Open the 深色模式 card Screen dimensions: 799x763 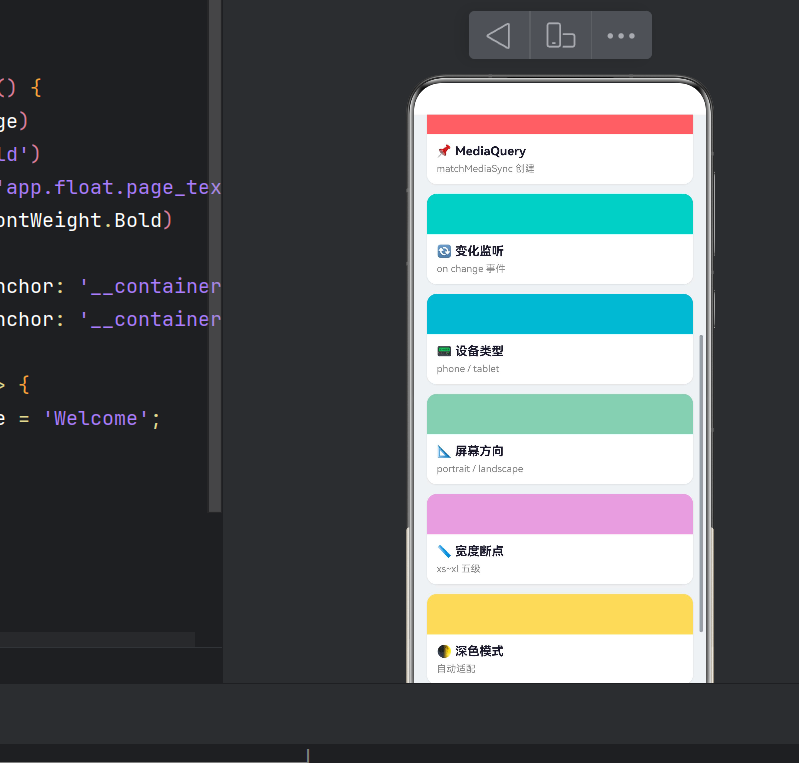(560, 638)
